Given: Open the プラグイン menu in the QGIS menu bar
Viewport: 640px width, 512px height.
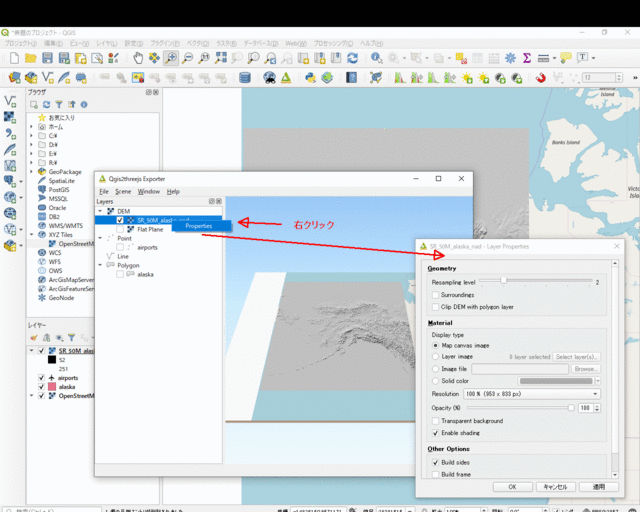Looking at the screenshot, I should pos(165,43).
